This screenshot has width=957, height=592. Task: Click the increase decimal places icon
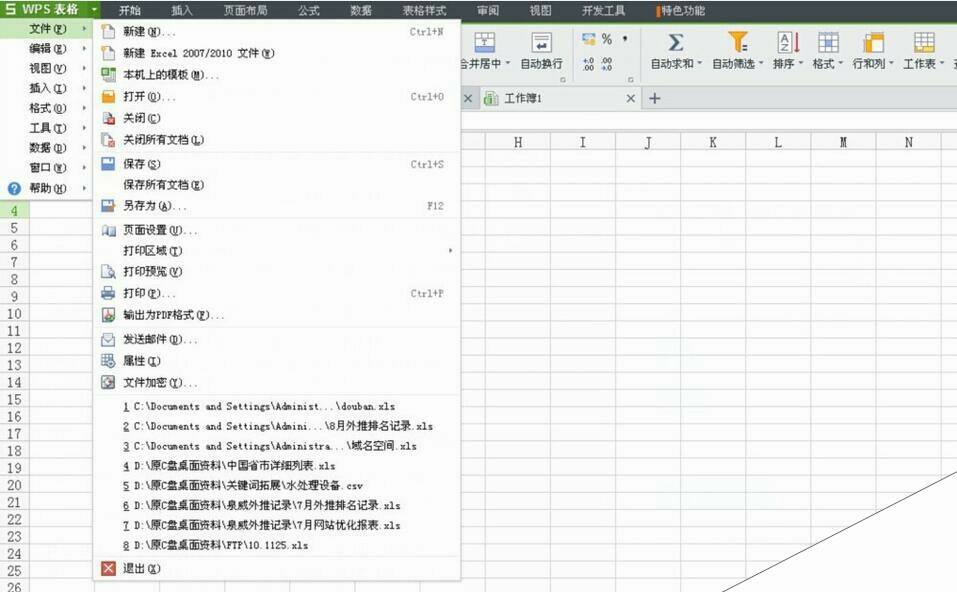pyautogui.click(x=588, y=64)
